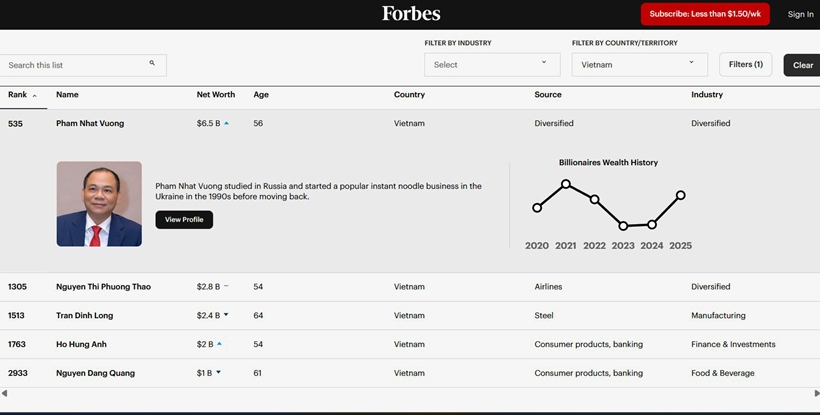This screenshot has width=820, height=415.
Task: Click Nguyen Dang Quang's age 61
Action: [x=257, y=373]
